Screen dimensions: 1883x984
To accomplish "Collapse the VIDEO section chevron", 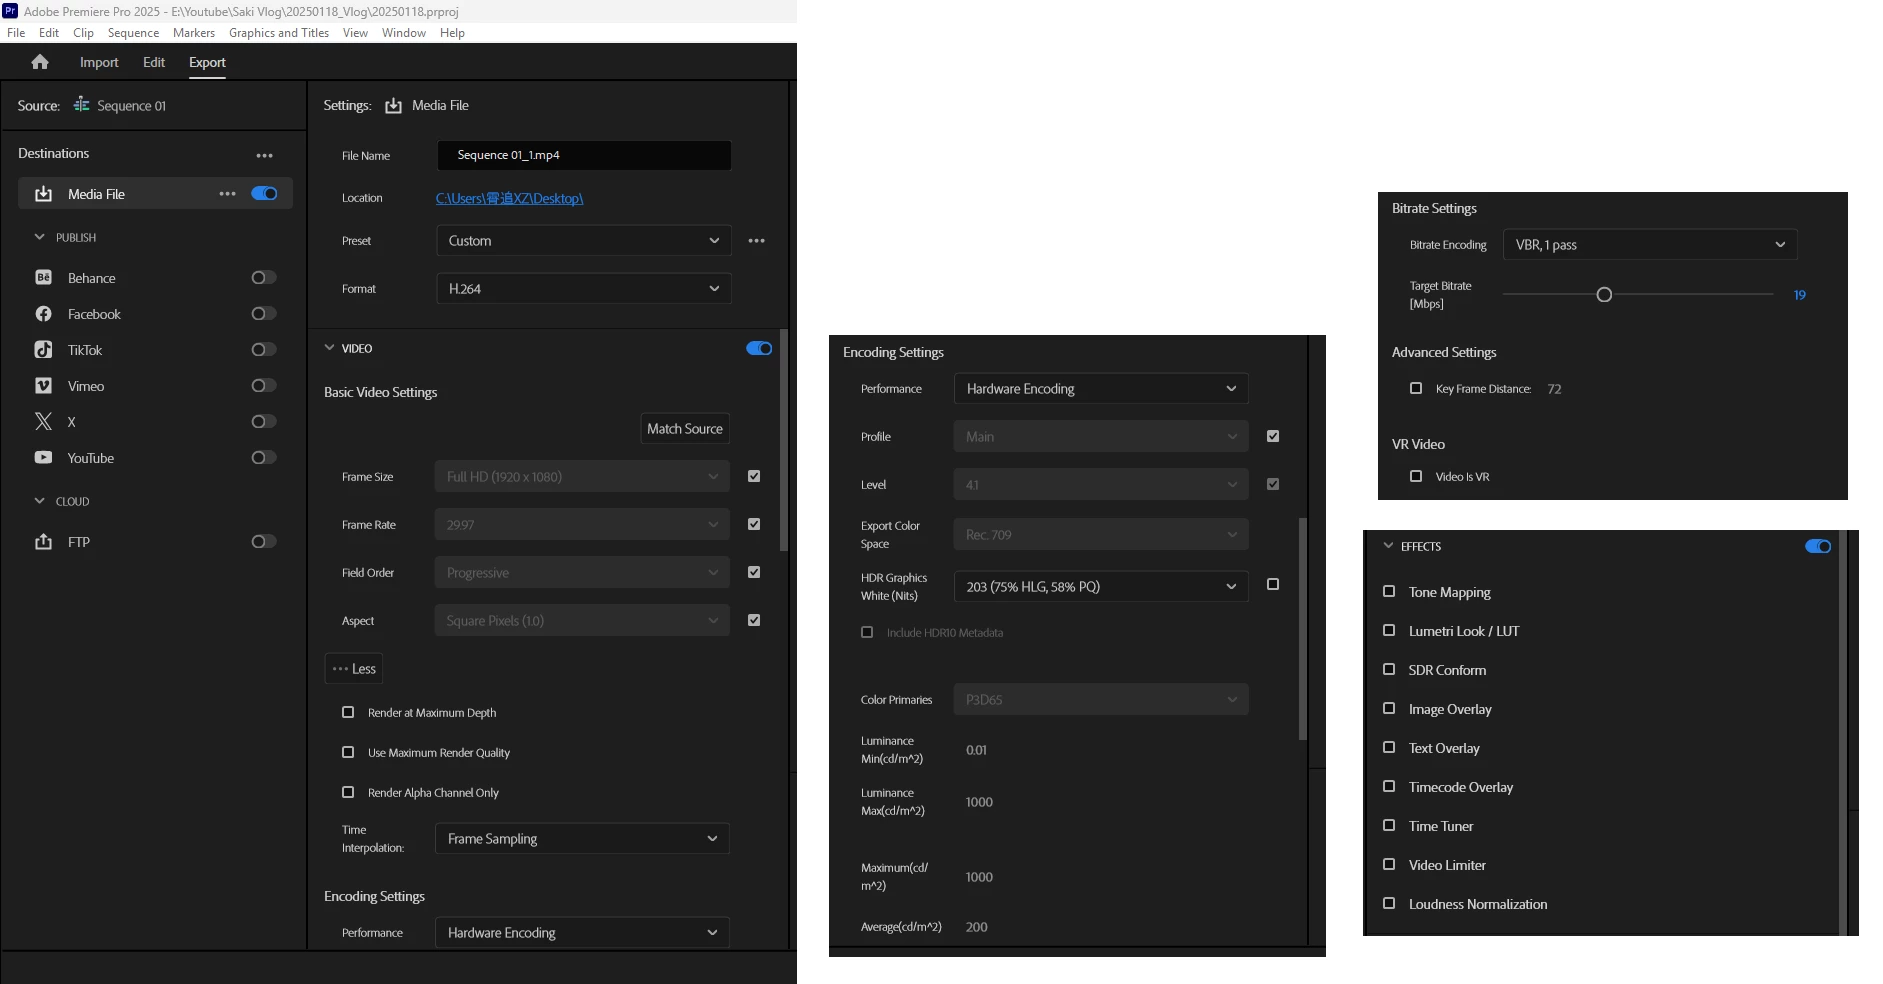I will click(x=330, y=348).
